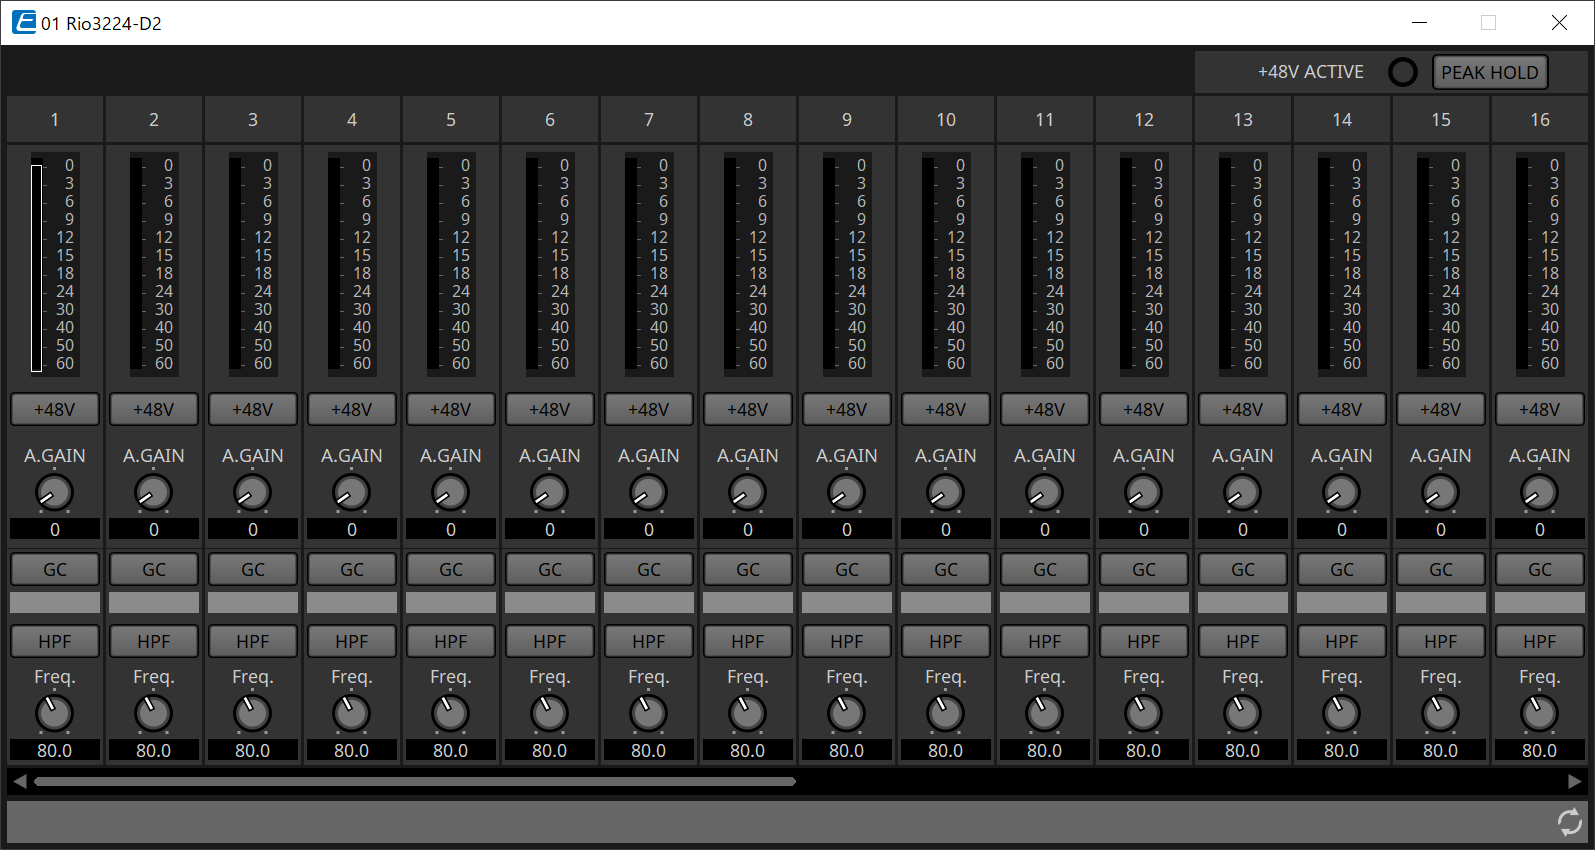Click the +48V ACTIVE indicator circle
Viewport: 1595px width, 850px height.
(x=1403, y=72)
